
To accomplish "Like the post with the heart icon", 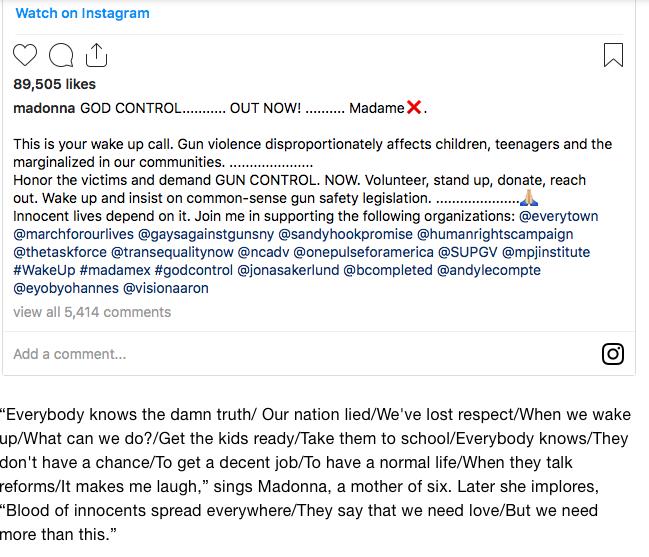I will tap(25, 55).
